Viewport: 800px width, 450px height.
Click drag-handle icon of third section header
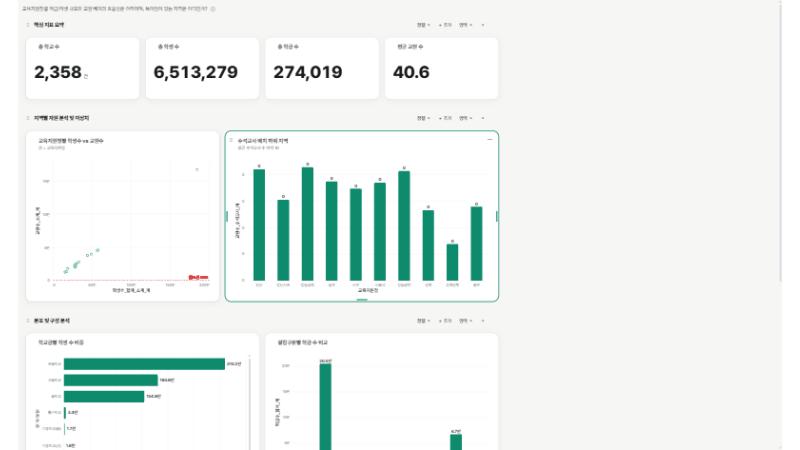point(28,320)
